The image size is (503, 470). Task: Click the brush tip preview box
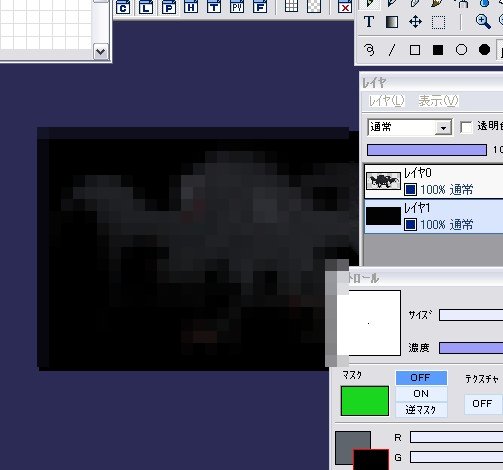click(x=368, y=323)
